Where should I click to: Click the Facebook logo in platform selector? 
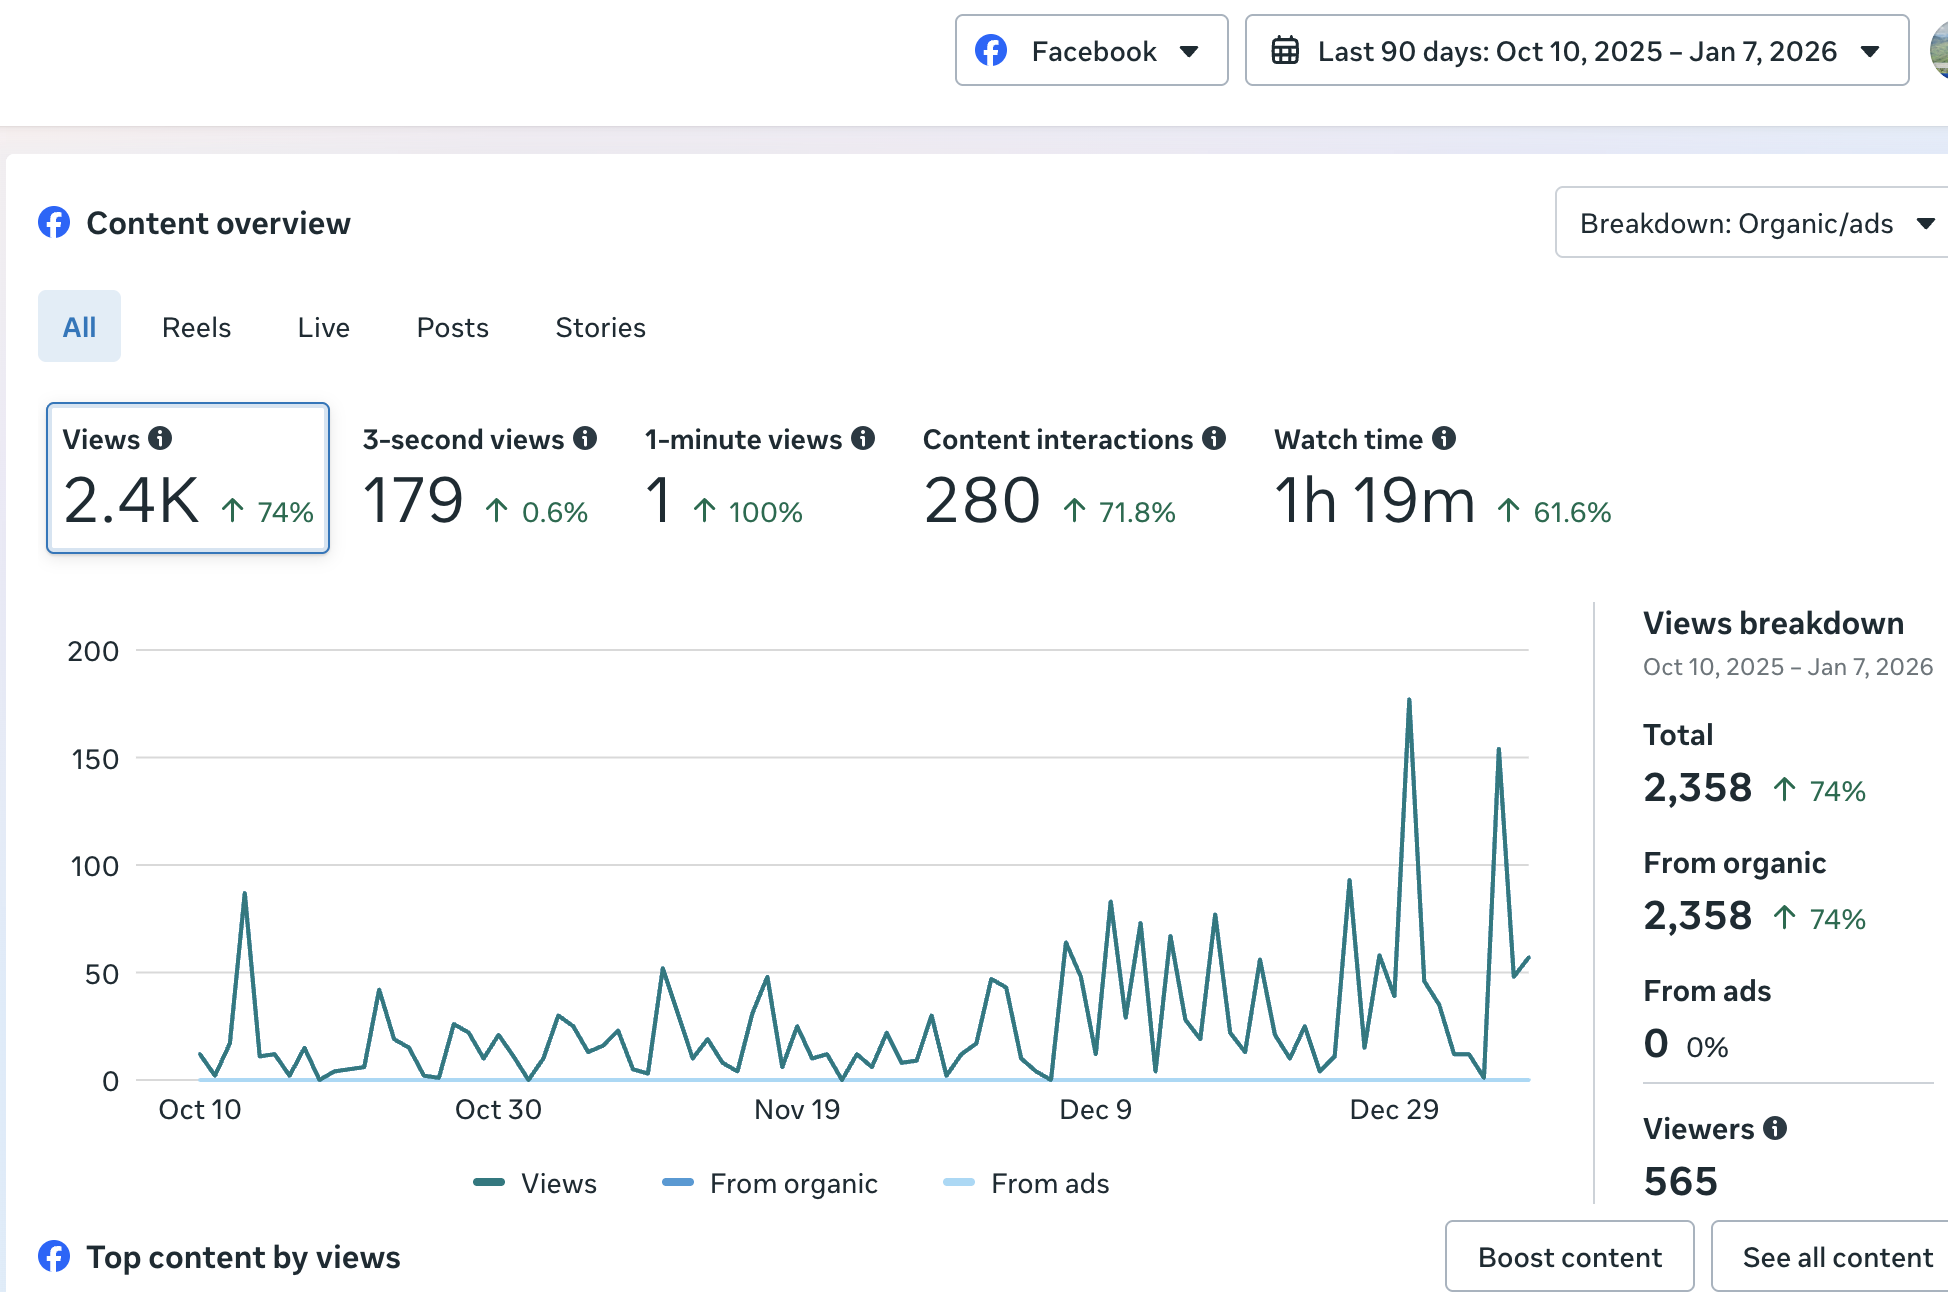(991, 50)
